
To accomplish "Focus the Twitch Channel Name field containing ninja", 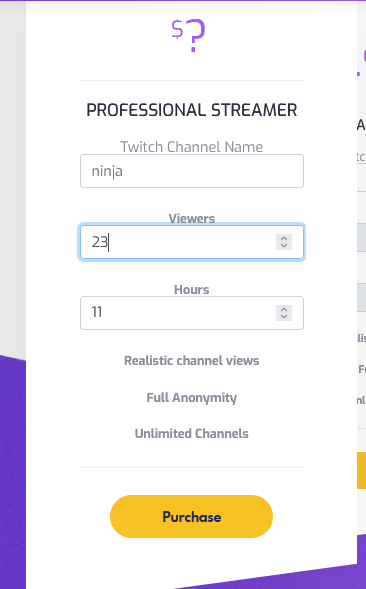I will point(192,171).
